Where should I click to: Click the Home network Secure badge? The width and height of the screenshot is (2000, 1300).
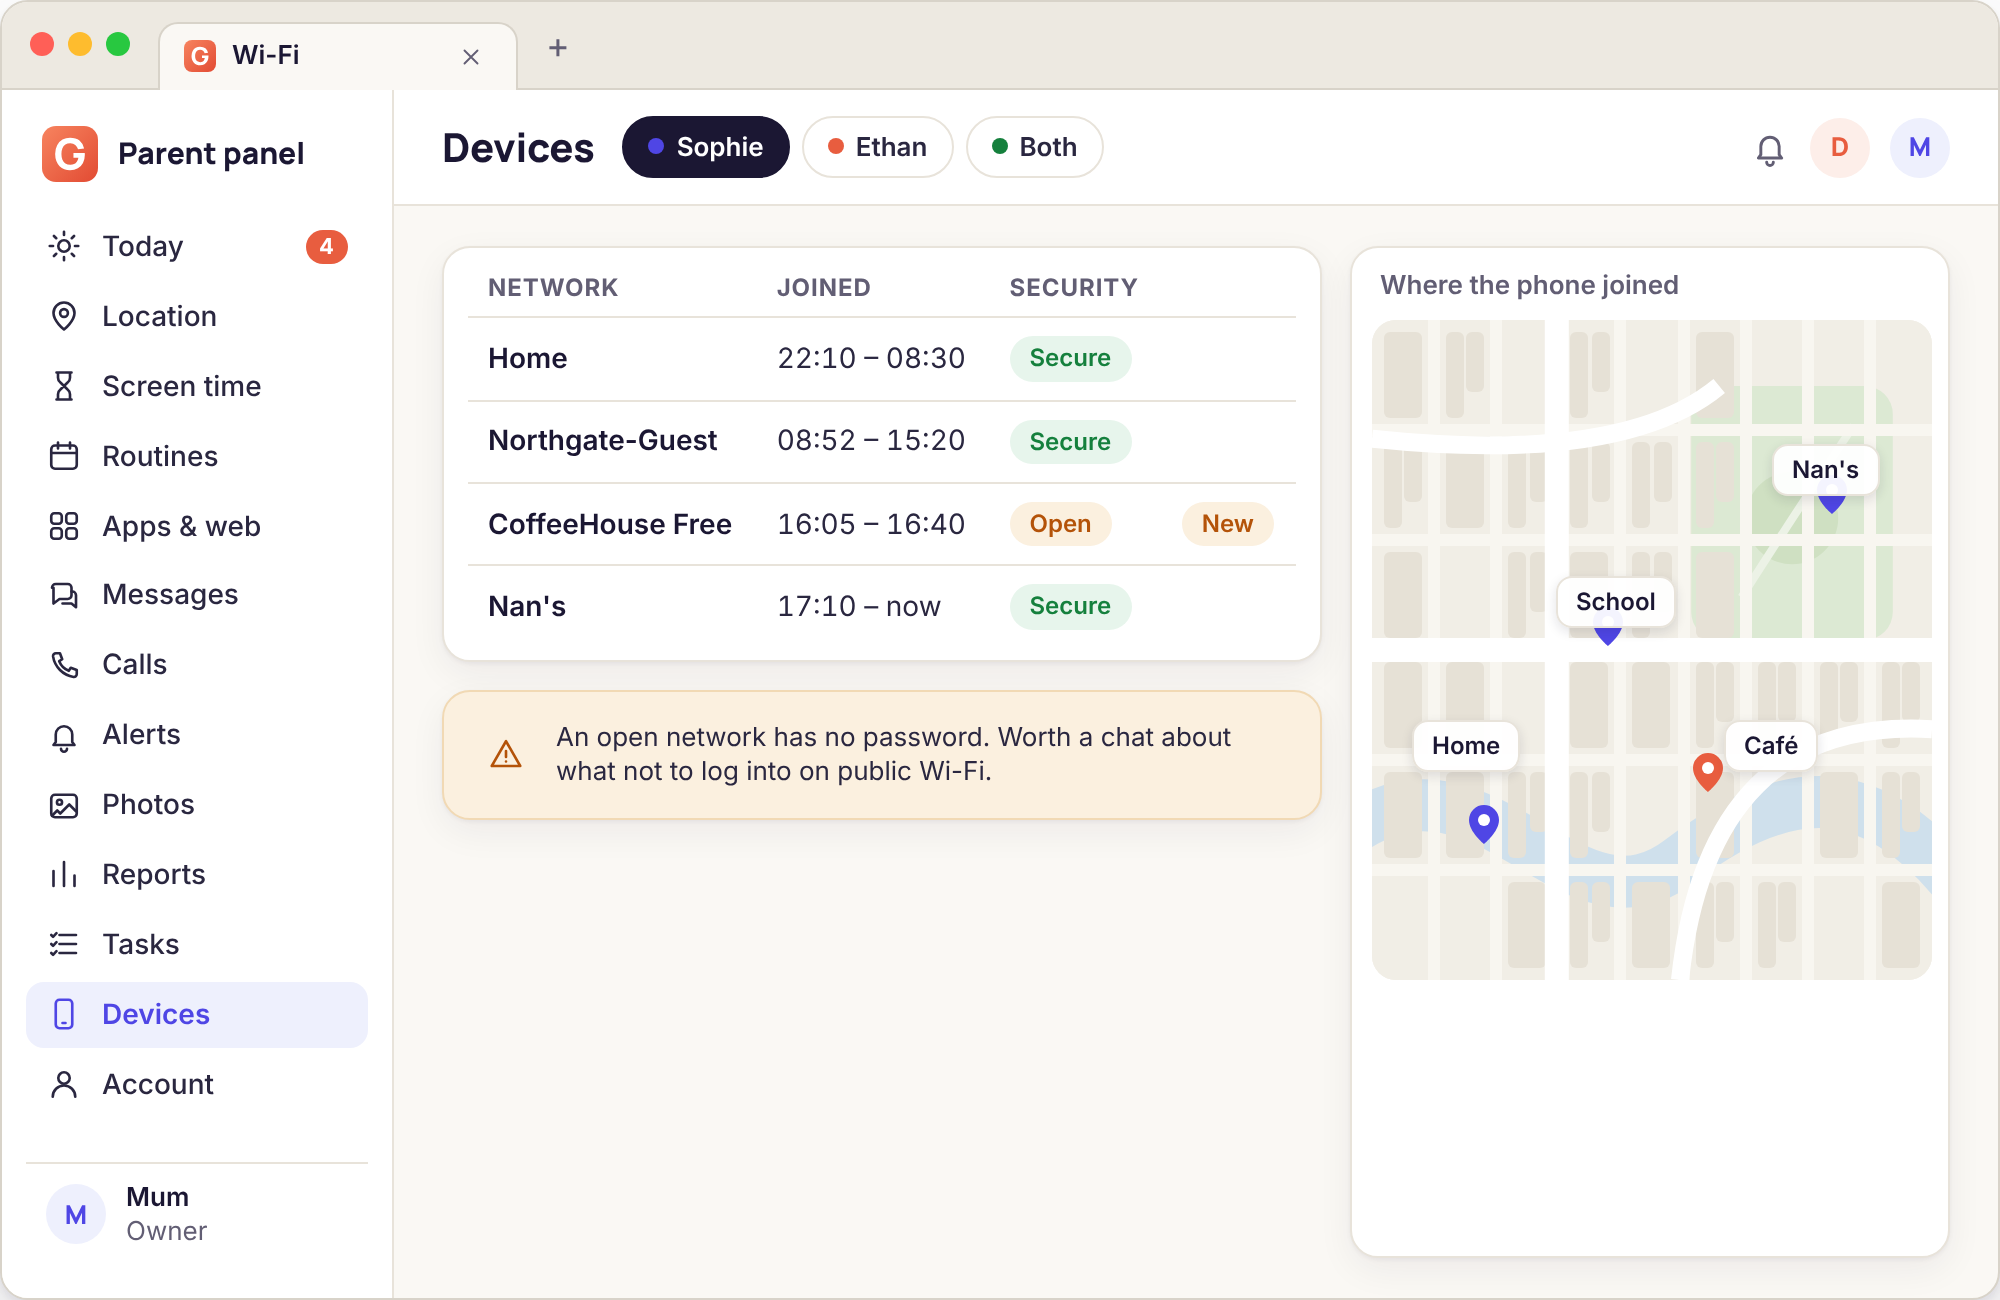point(1070,358)
